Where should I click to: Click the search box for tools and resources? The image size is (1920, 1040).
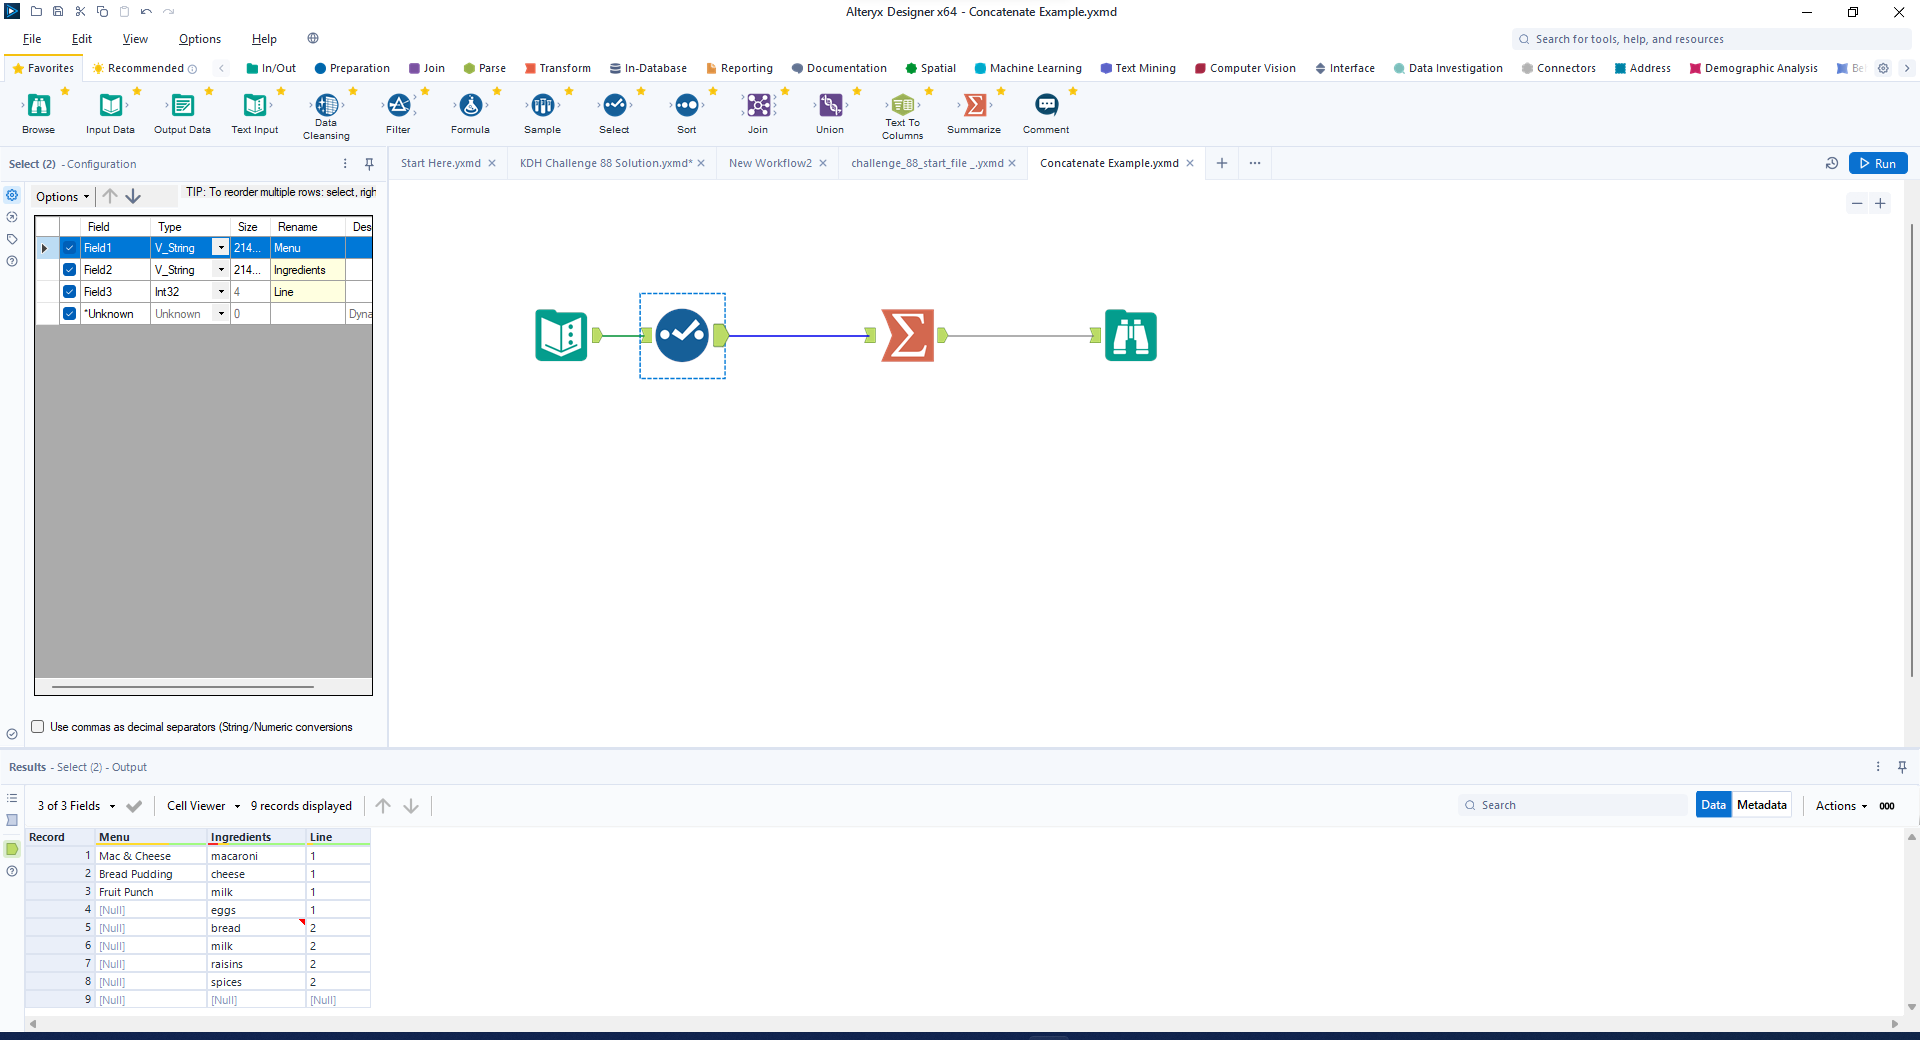click(x=1711, y=39)
